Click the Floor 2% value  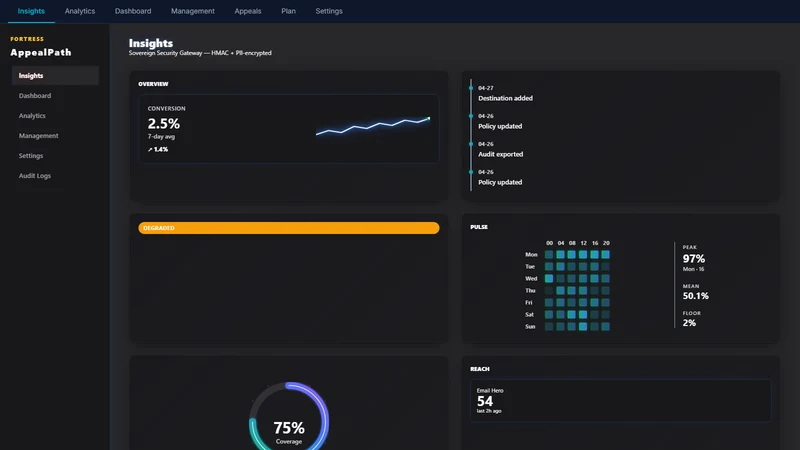pyautogui.click(x=689, y=323)
